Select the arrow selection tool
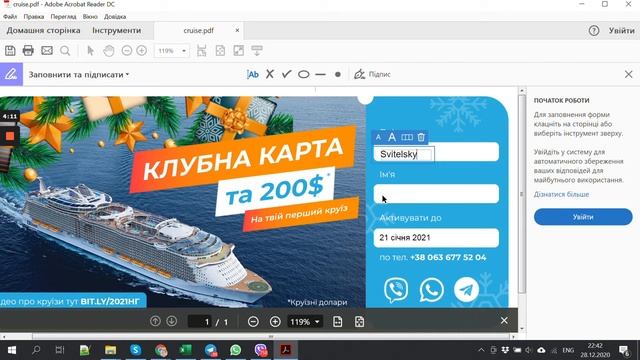640x360 pixels. click(91, 51)
